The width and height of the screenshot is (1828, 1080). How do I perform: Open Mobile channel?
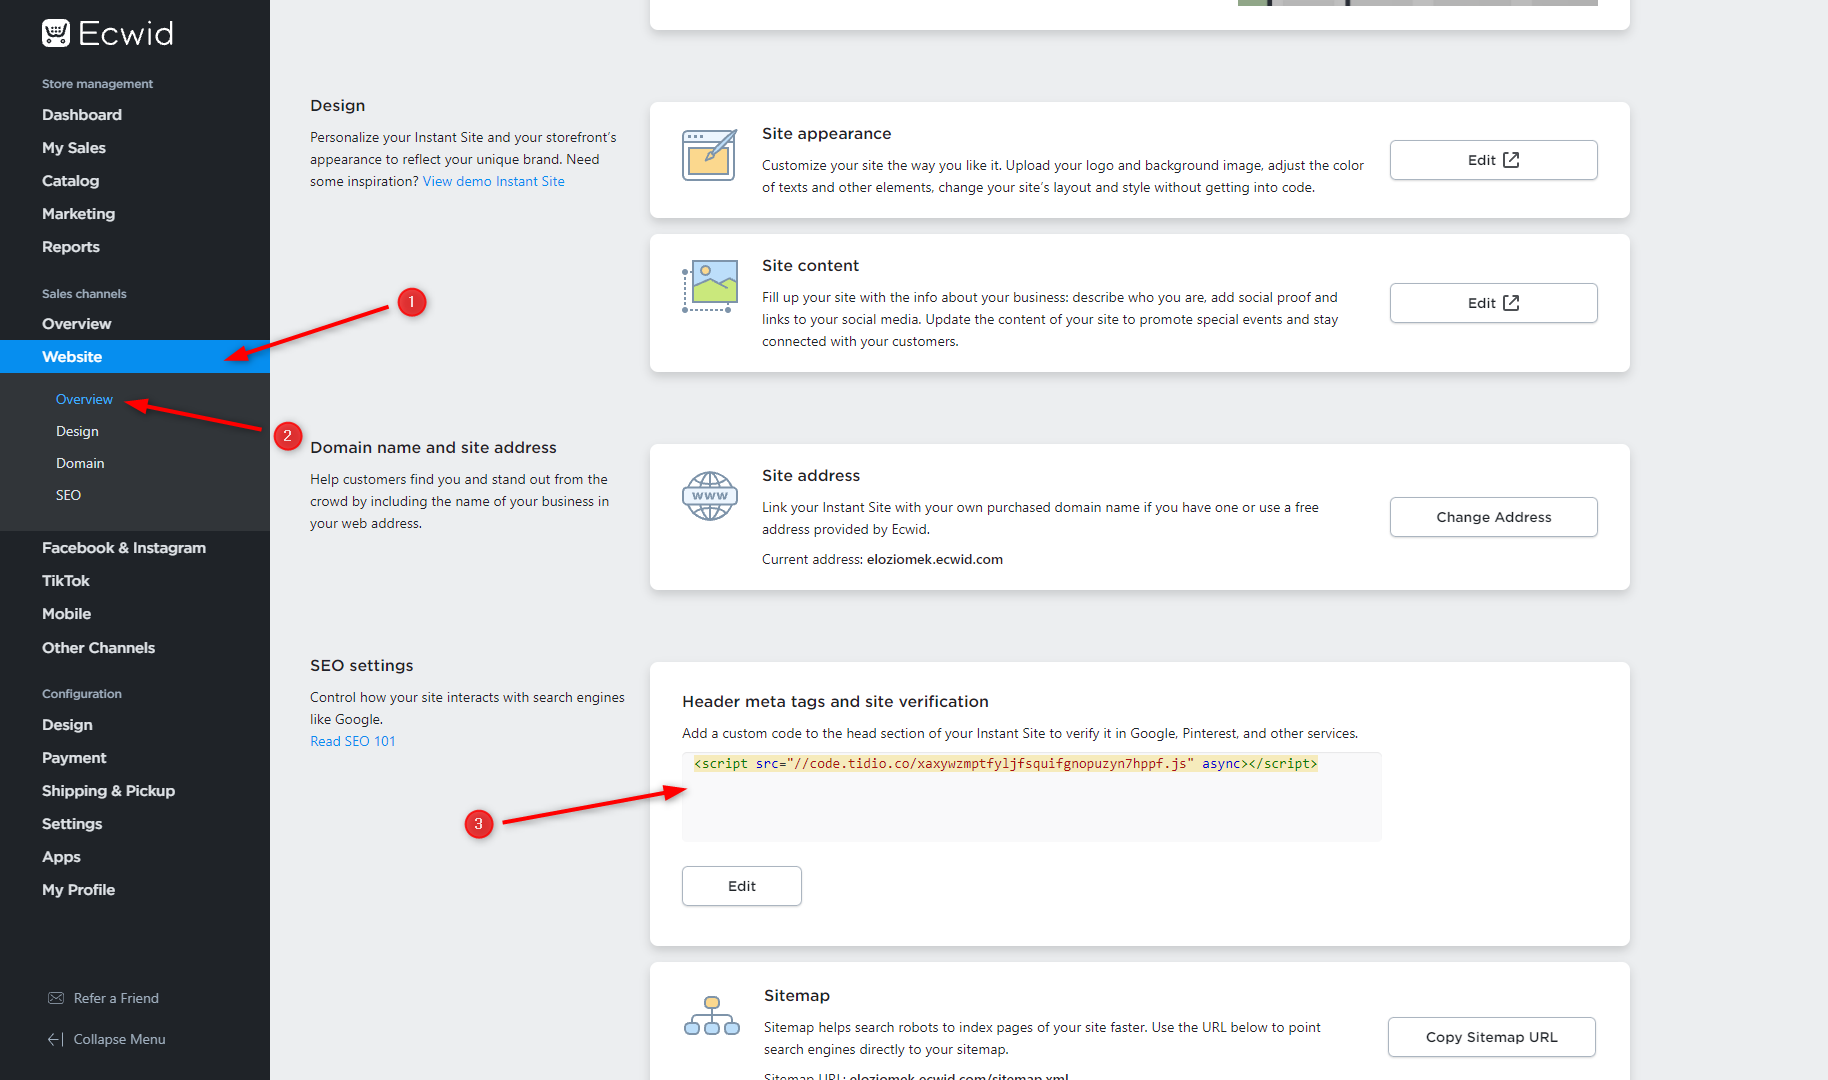click(66, 614)
